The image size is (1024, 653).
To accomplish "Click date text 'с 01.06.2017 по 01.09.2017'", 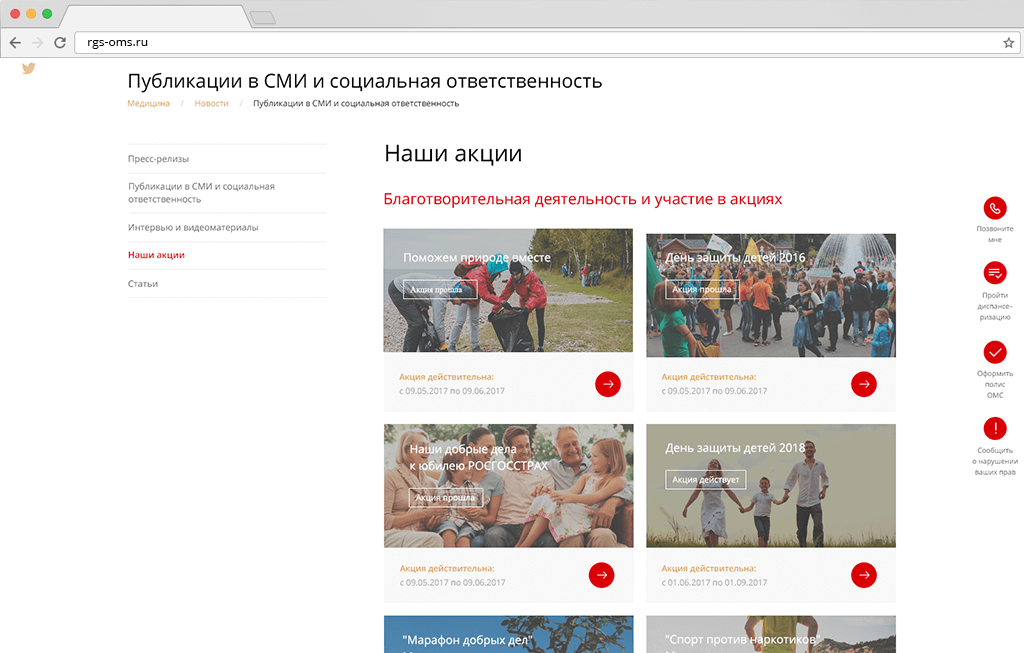I will (x=714, y=582).
